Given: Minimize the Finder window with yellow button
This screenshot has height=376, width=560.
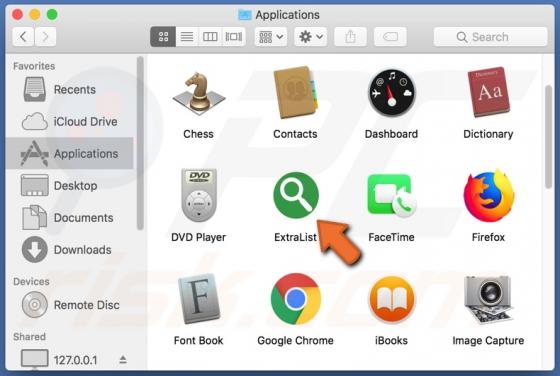Looking at the screenshot, I should pyautogui.click(x=35, y=14).
